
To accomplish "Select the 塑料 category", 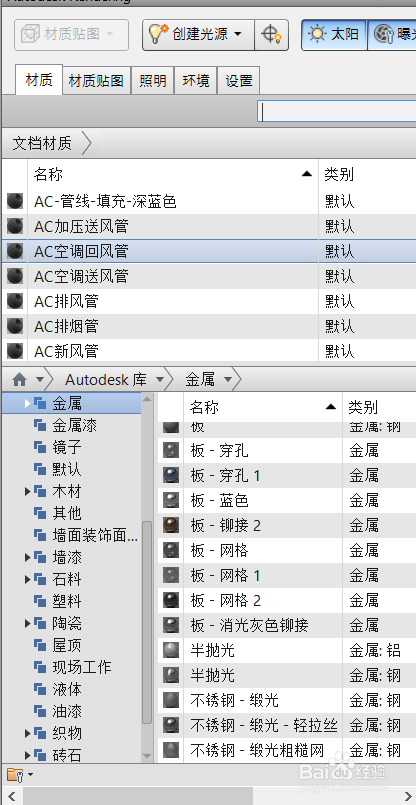I will 67,602.
